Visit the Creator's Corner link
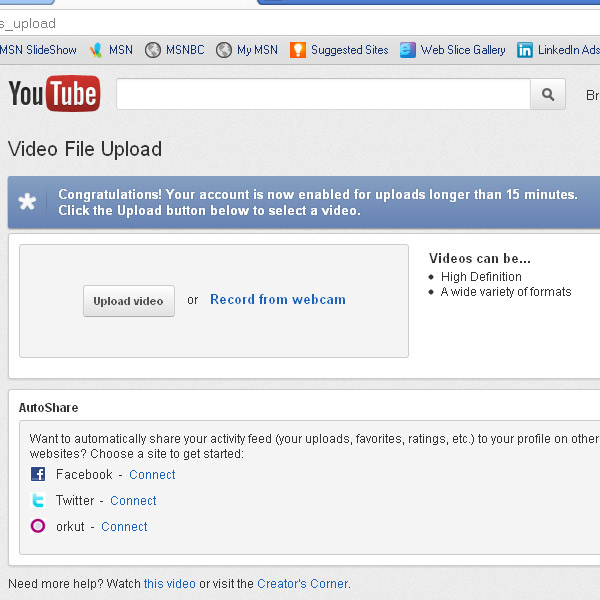600x600 pixels. 302,584
